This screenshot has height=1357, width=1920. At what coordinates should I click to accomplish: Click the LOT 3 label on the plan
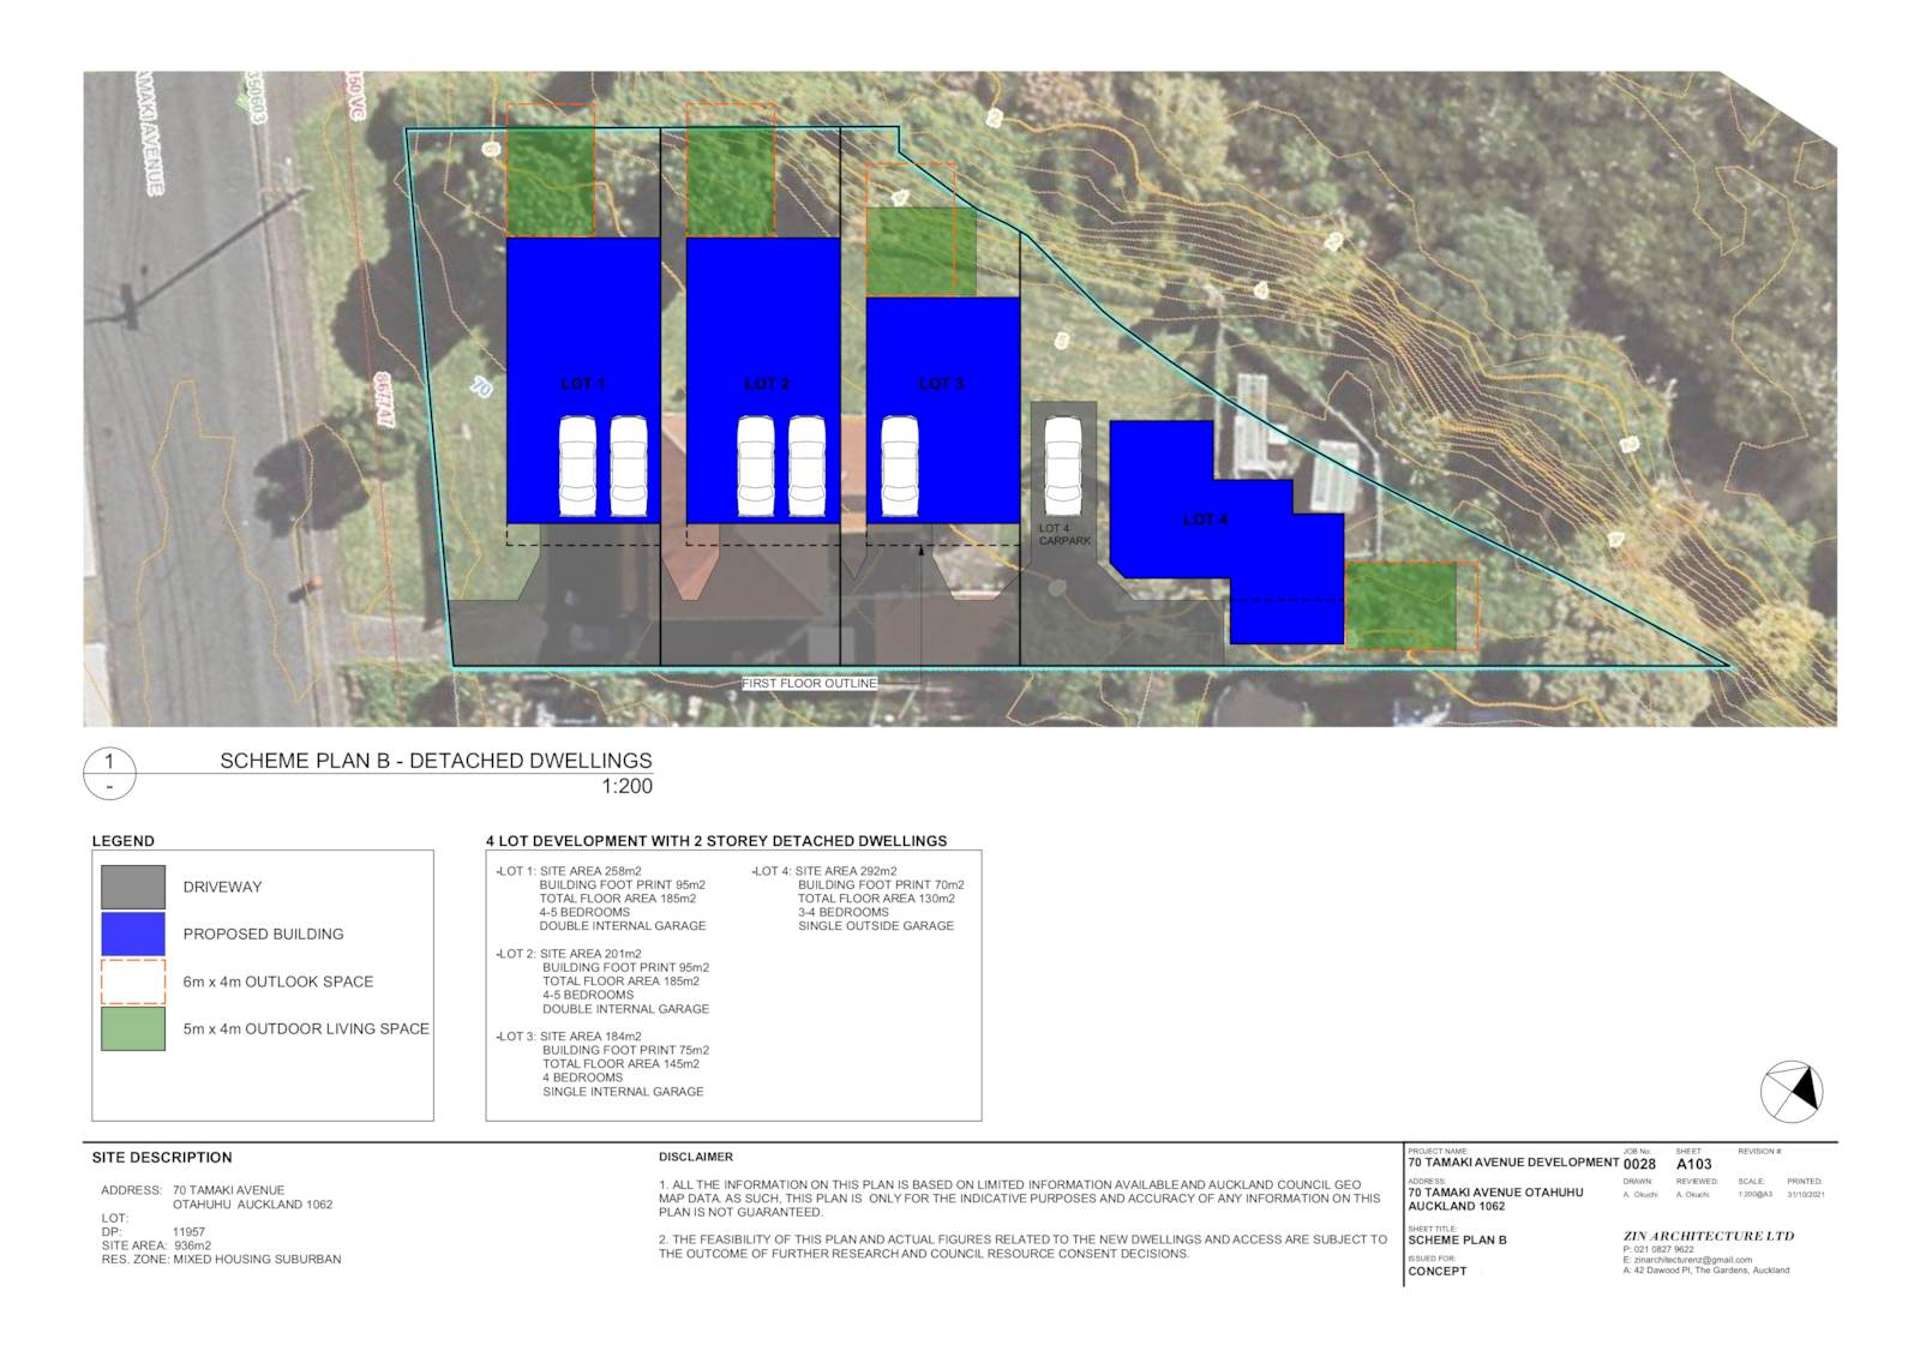click(x=941, y=384)
